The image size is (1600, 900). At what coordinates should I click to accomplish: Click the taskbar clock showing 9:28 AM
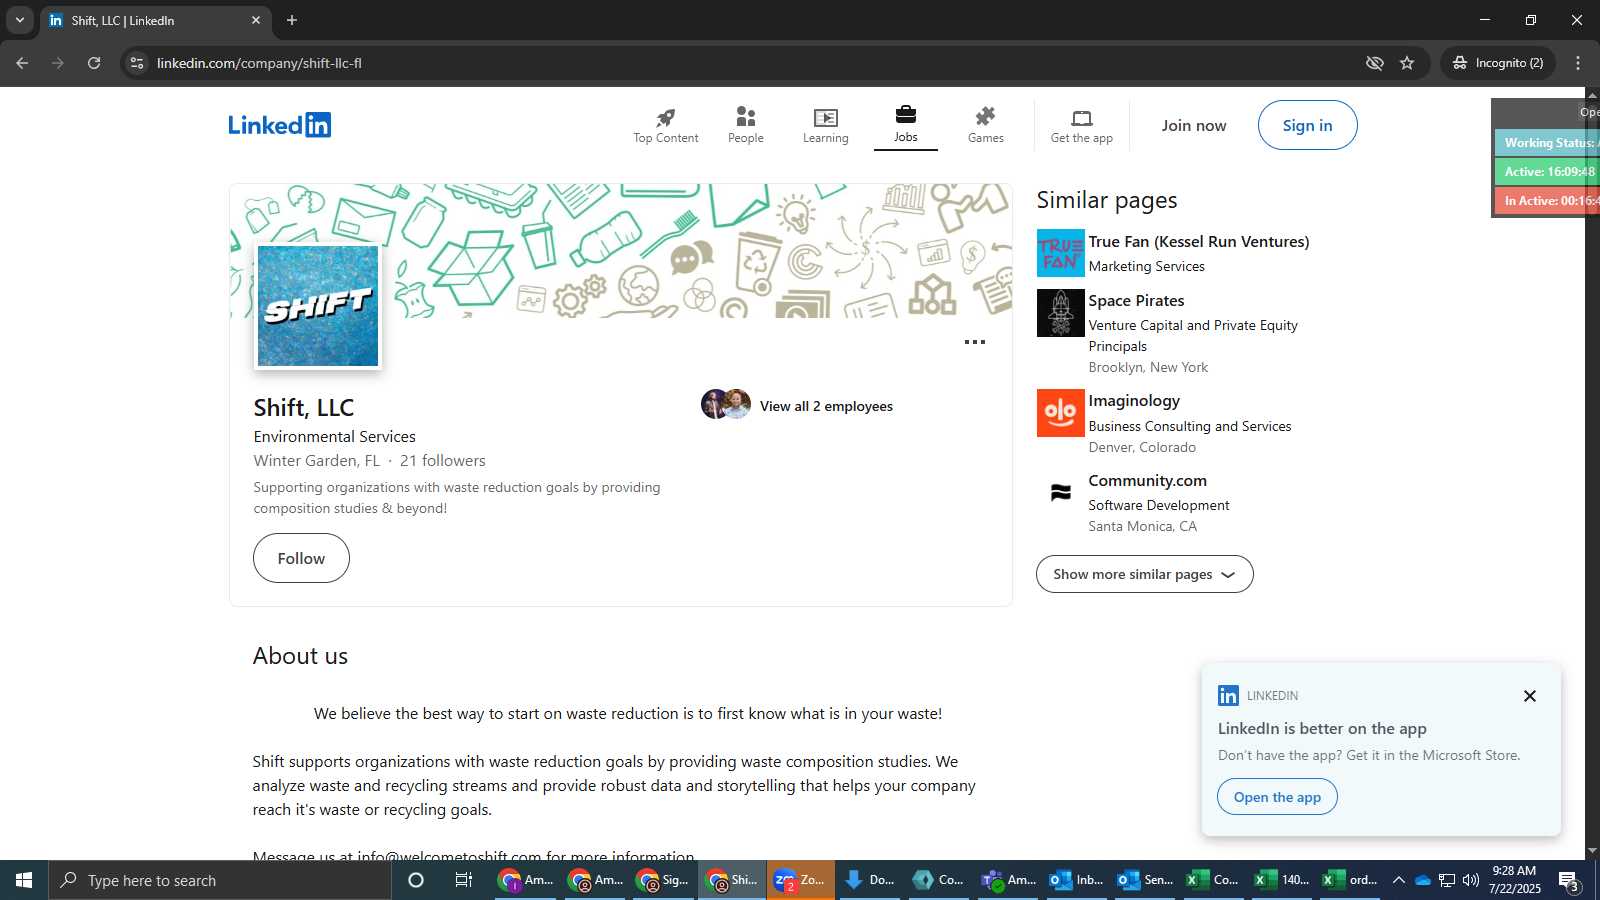1514,880
